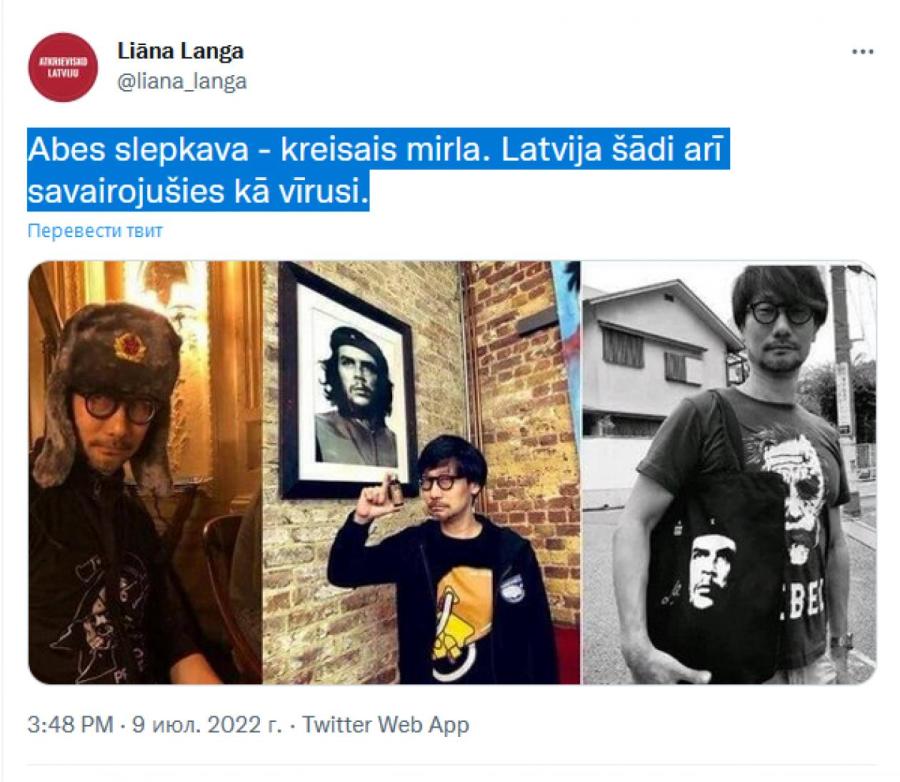This screenshot has width=900, height=782.
Task: Click the highlighted line starting Abes slepkava
Action: (x=378, y=149)
